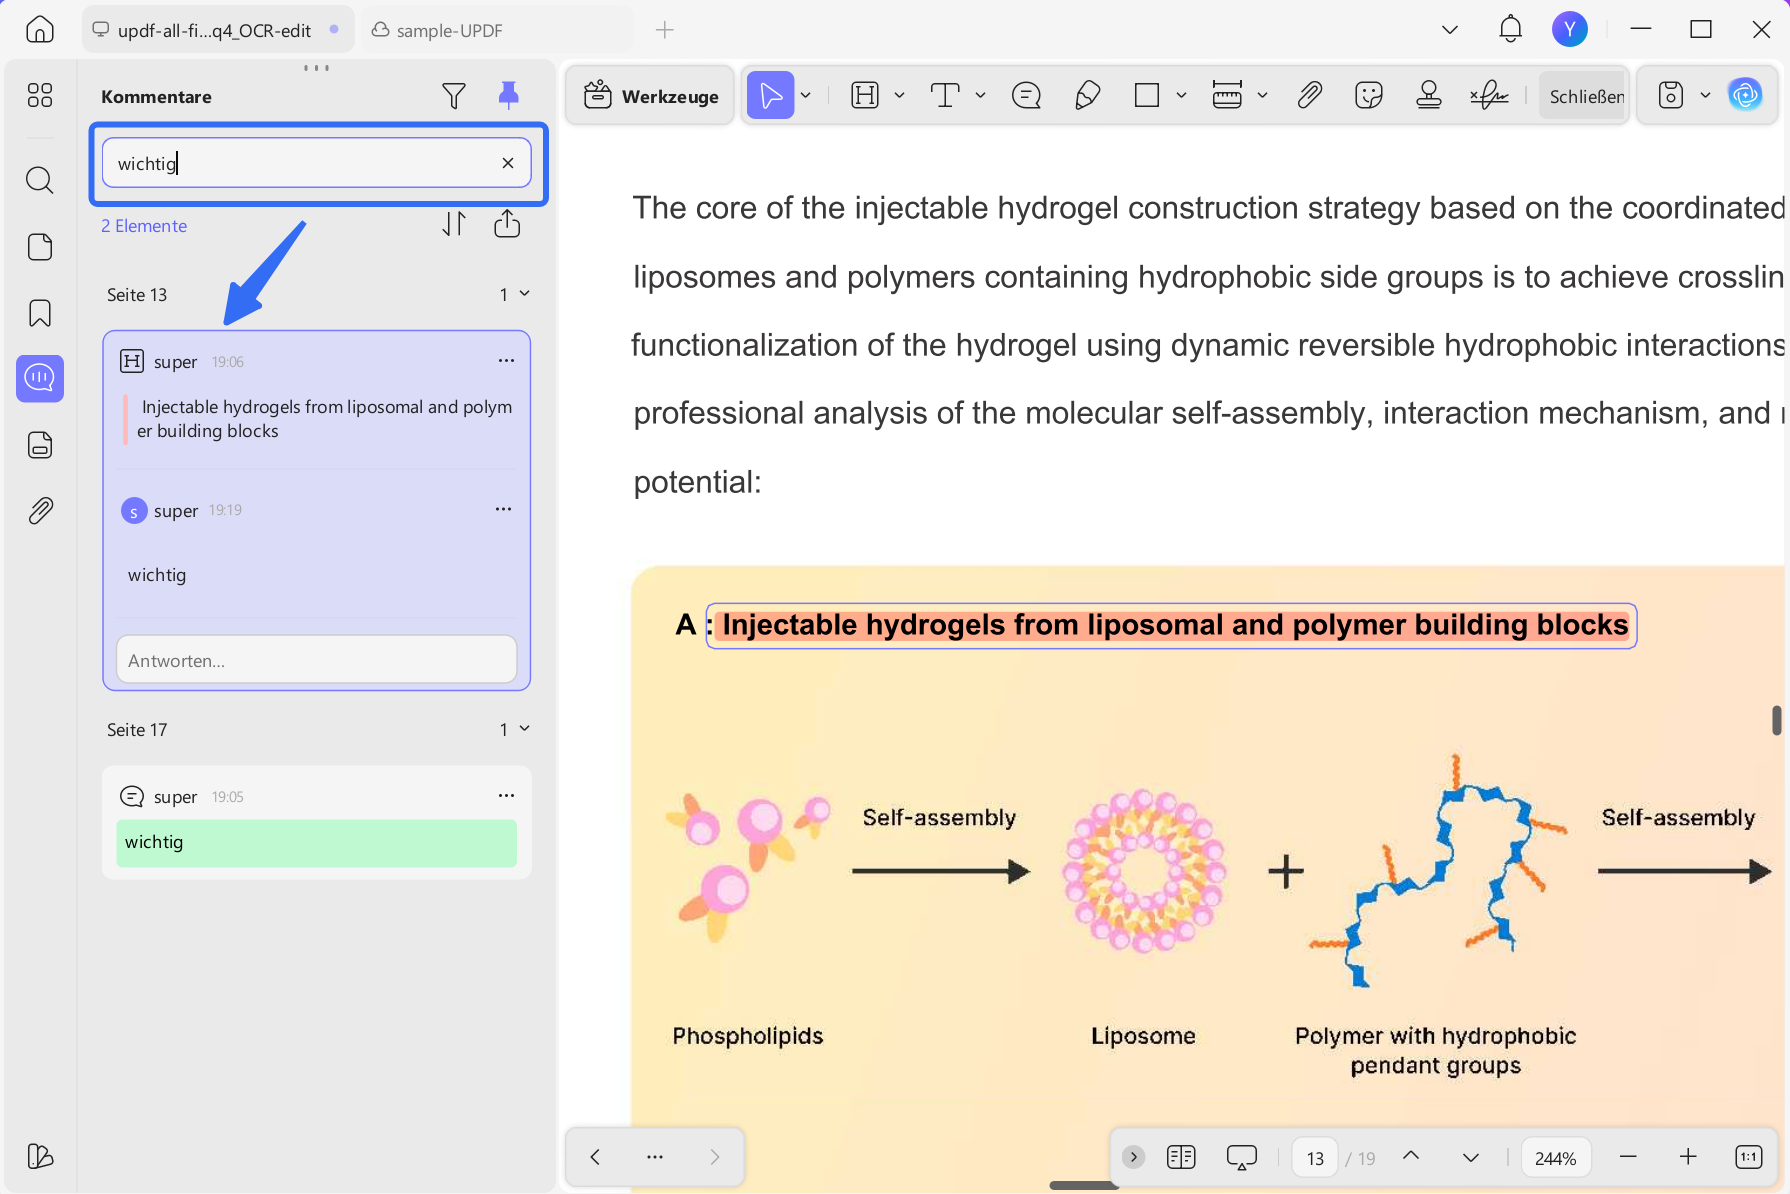Open the thumbnails grid panel in sidebar

tap(40, 95)
